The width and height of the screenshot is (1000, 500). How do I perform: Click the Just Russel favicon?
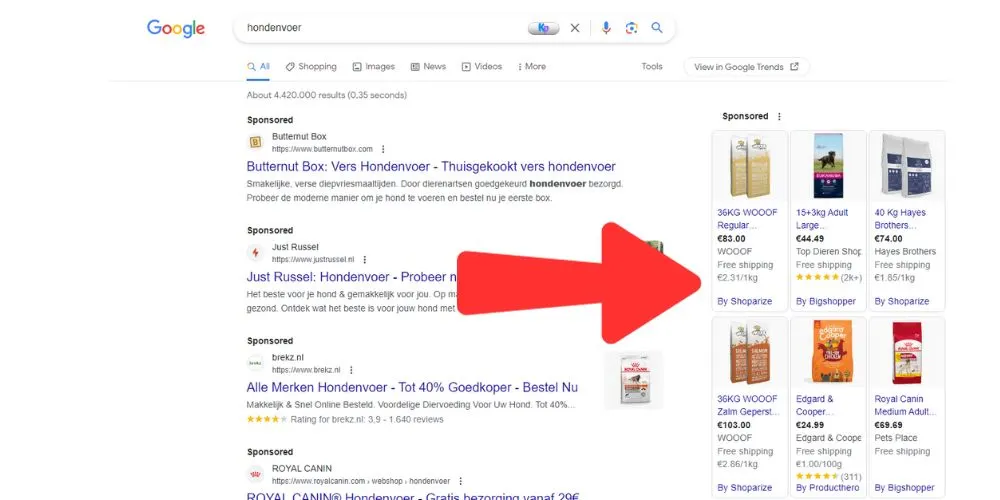pyautogui.click(x=255, y=253)
